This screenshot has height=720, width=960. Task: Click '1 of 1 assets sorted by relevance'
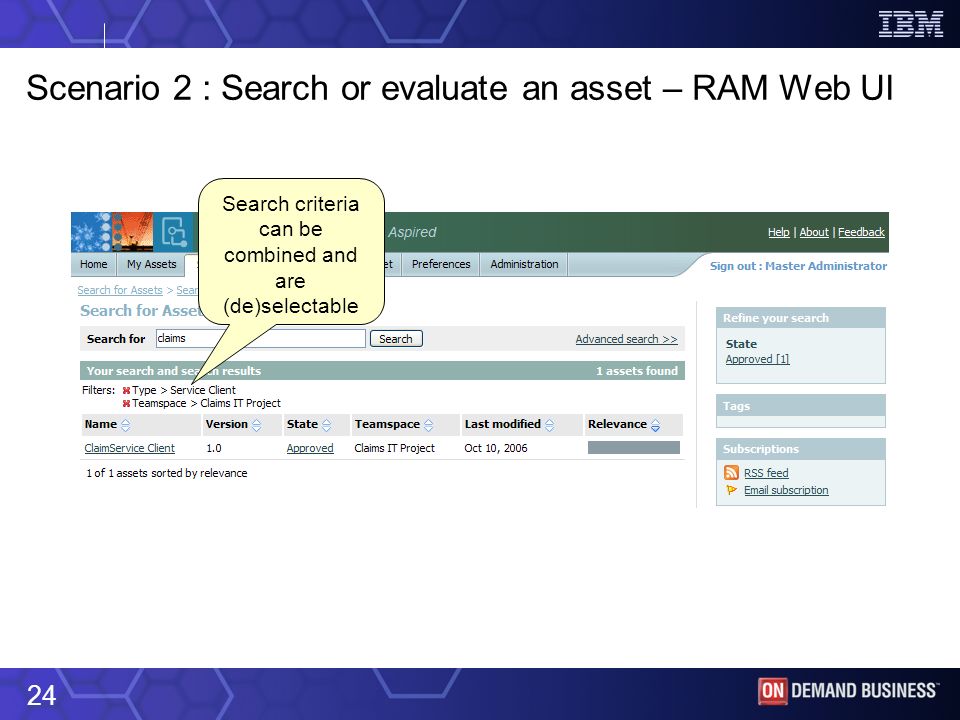tap(167, 473)
